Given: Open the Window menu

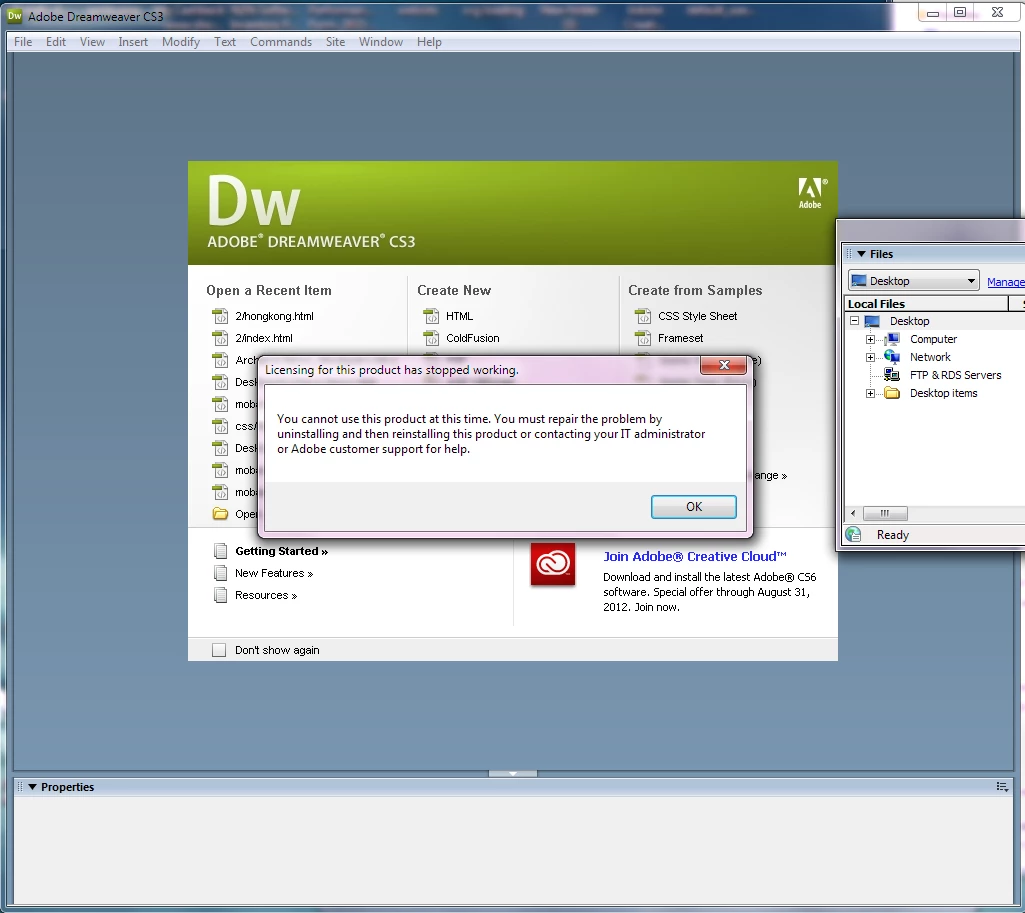Looking at the screenshot, I should tap(380, 42).
